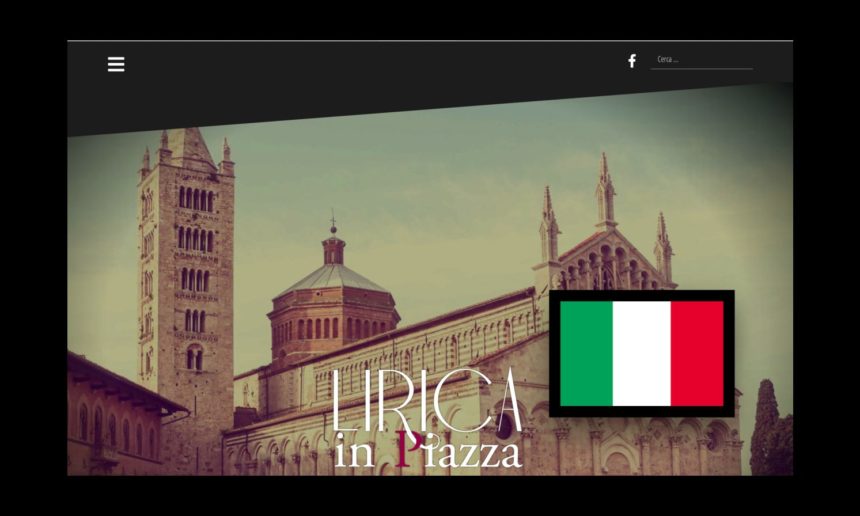Viewport: 860px width, 516px height.
Task: Click the white stripe of the Italian flag
Action: (x=641, y=353)
